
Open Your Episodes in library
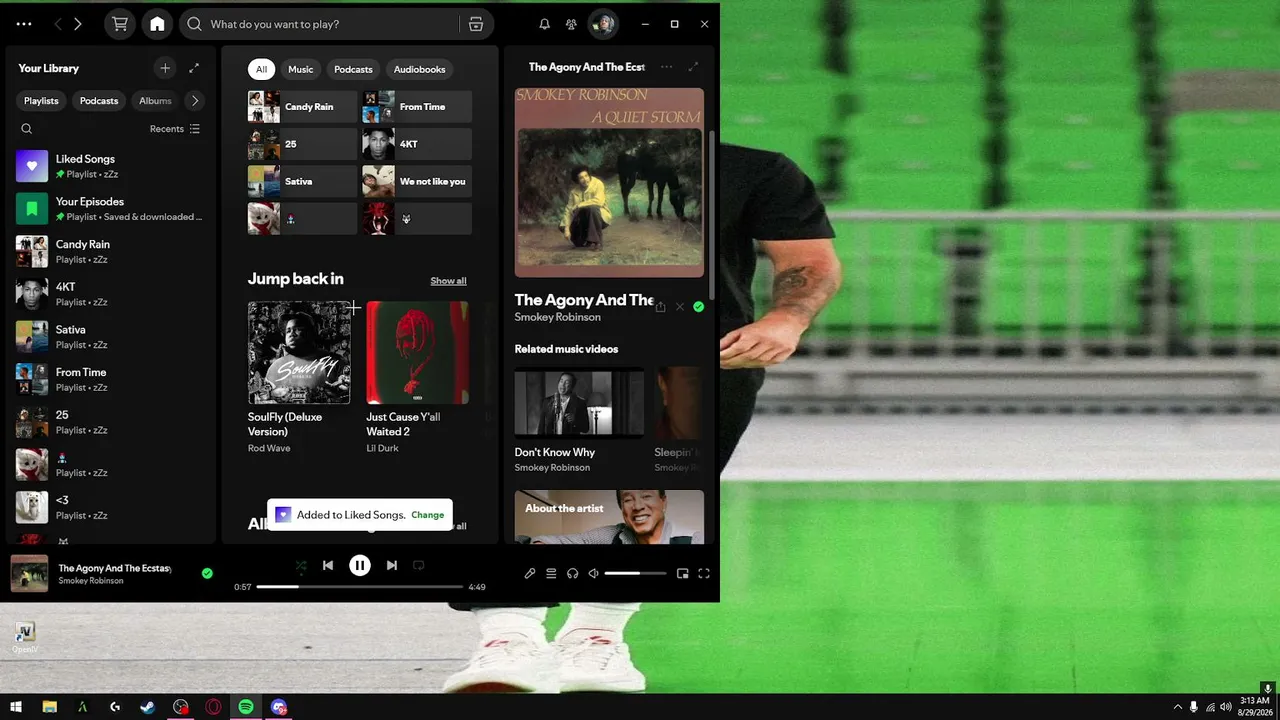[x=110, y=209]
